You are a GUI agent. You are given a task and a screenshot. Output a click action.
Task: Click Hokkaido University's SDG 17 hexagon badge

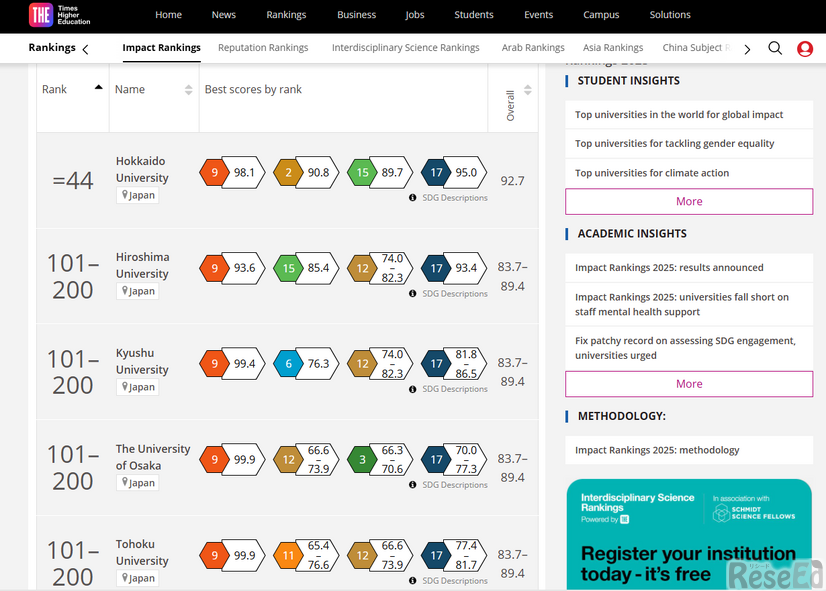pos(436,172)
